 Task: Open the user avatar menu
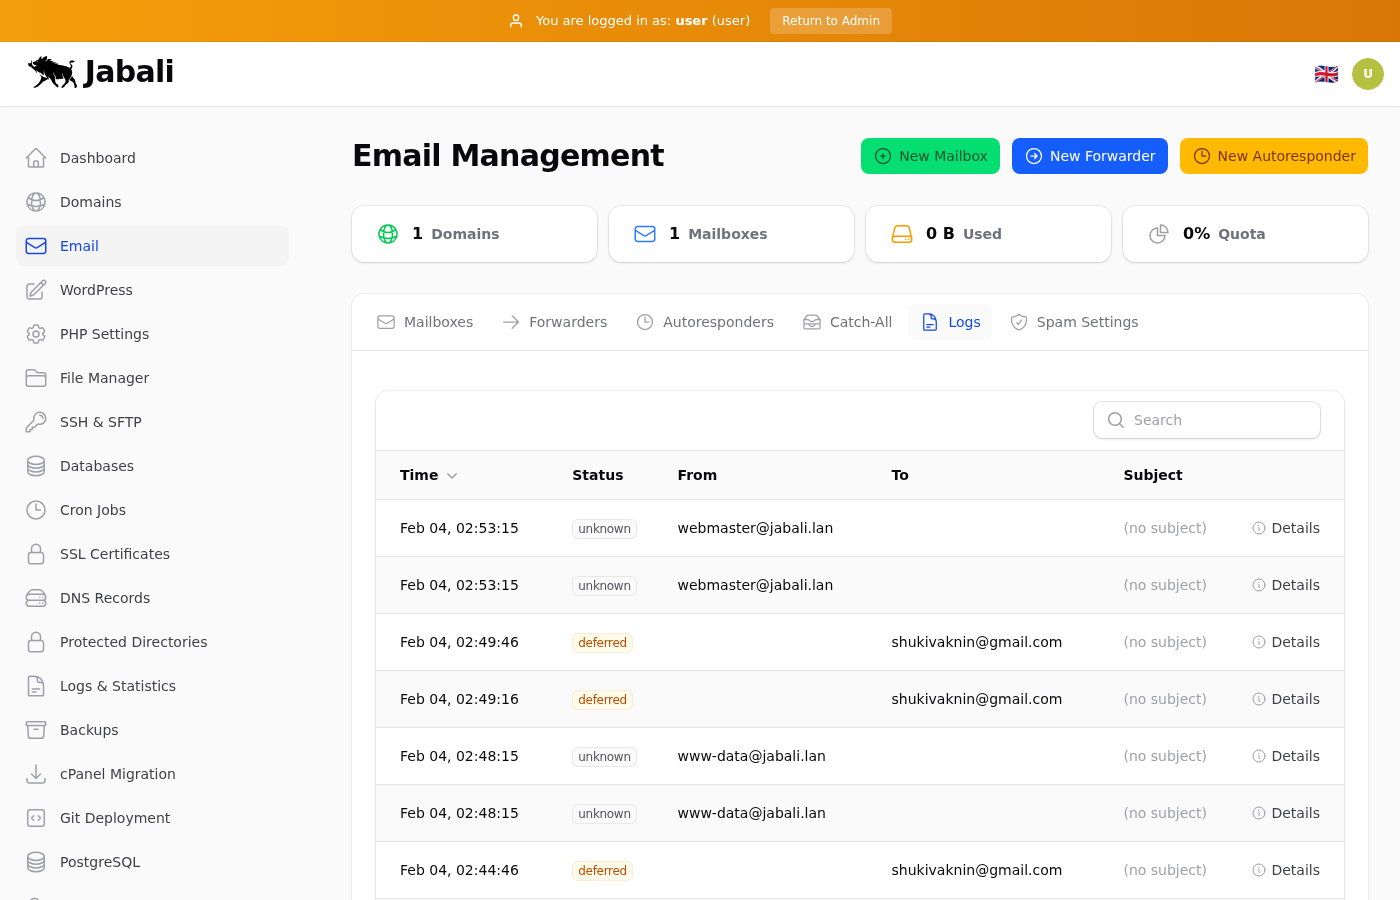[x=1367, y=74]
